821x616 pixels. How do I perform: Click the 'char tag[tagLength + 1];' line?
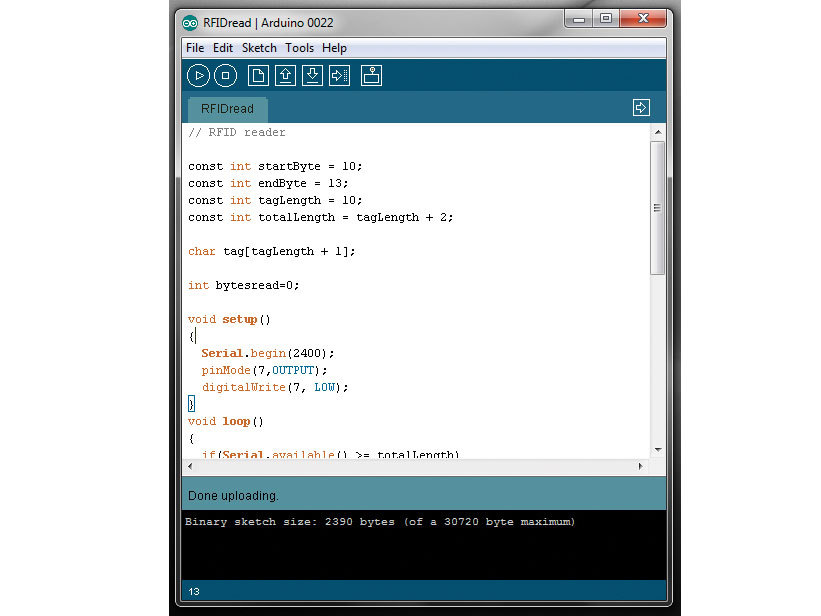(272, 251)
